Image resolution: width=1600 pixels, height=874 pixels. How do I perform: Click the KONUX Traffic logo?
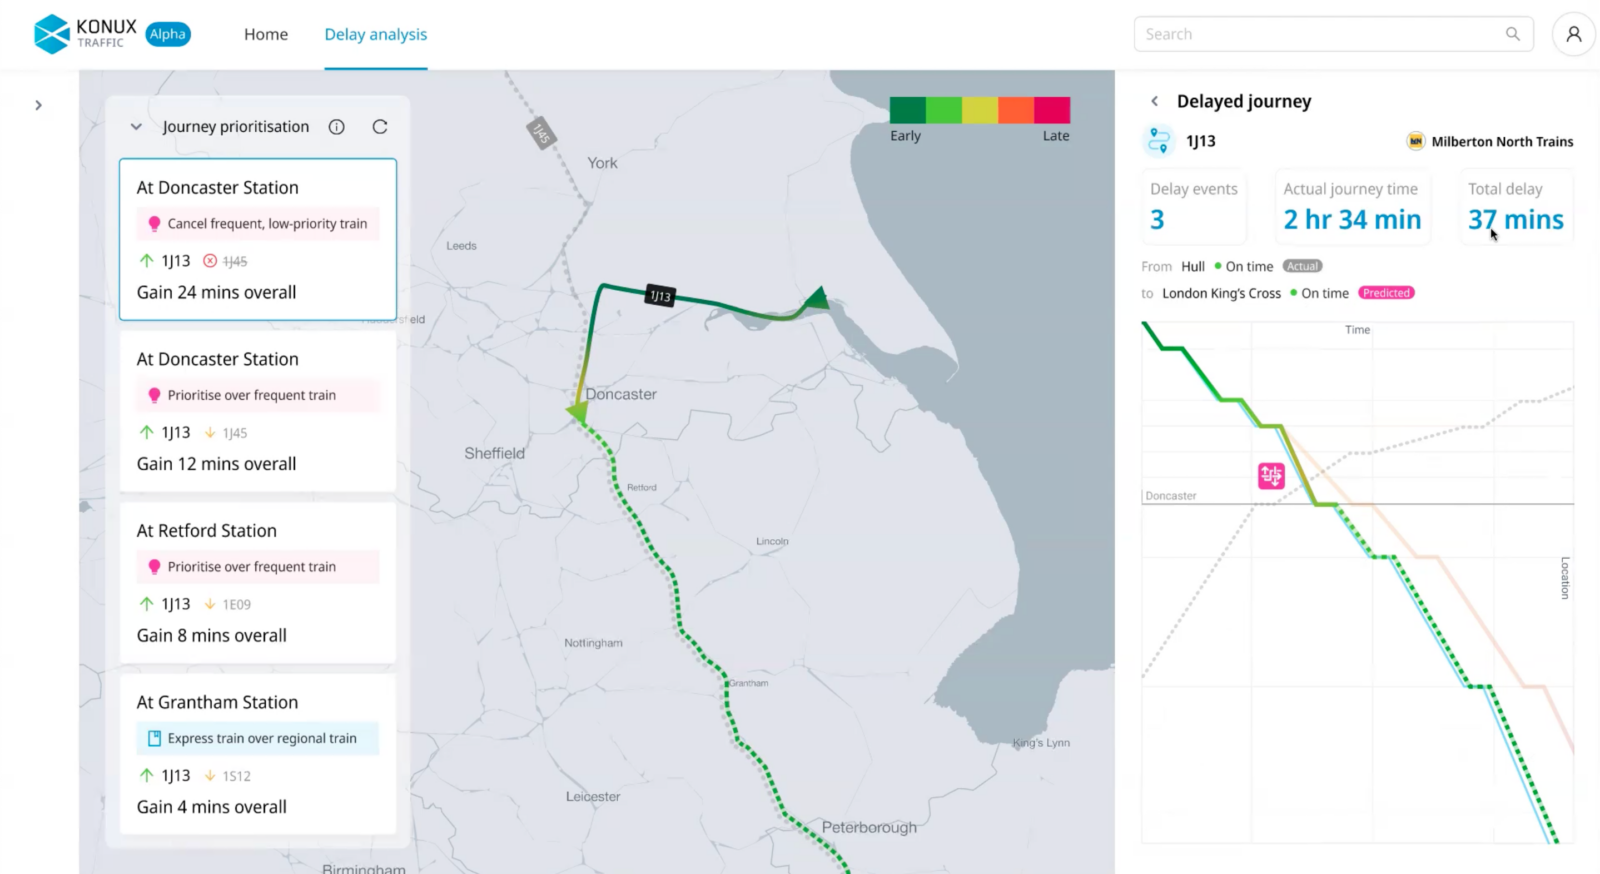point(85,34)
